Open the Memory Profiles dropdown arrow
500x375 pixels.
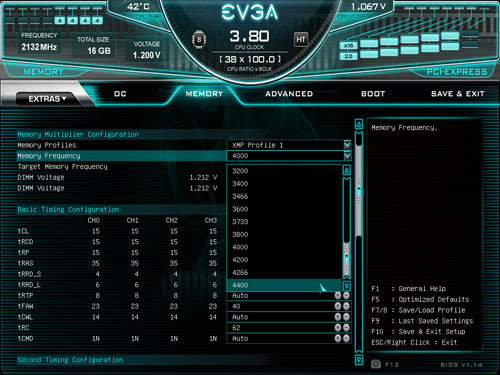tap(347, 145)
